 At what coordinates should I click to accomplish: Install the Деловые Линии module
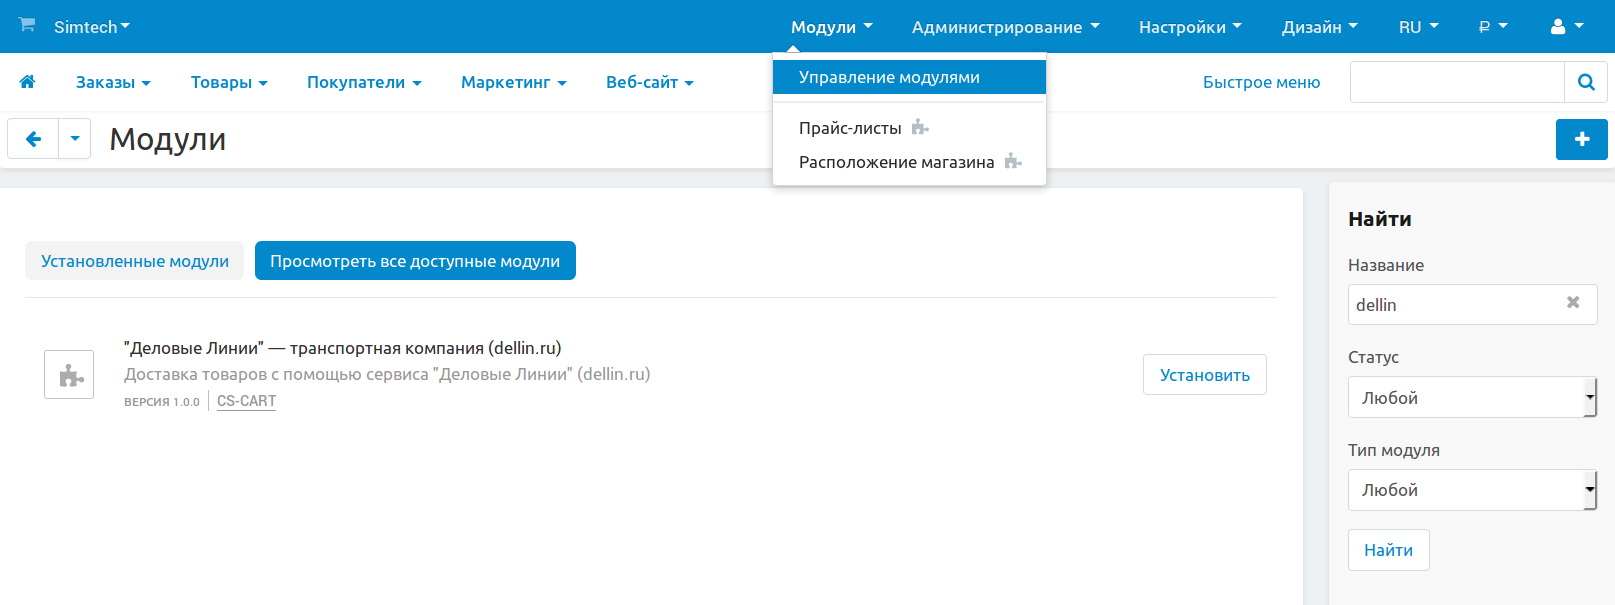1204,375
